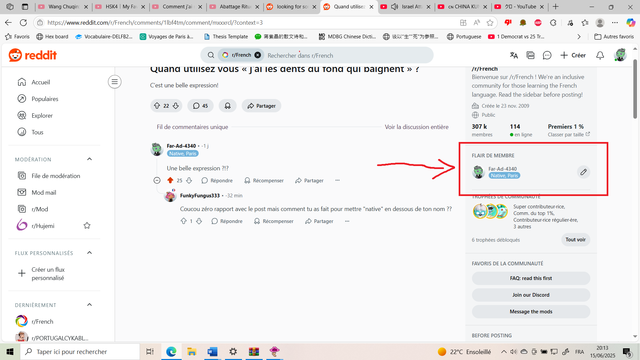Collapse the Dernièrement section
This screenshot has width=640, height=360.
coord(89,304)
